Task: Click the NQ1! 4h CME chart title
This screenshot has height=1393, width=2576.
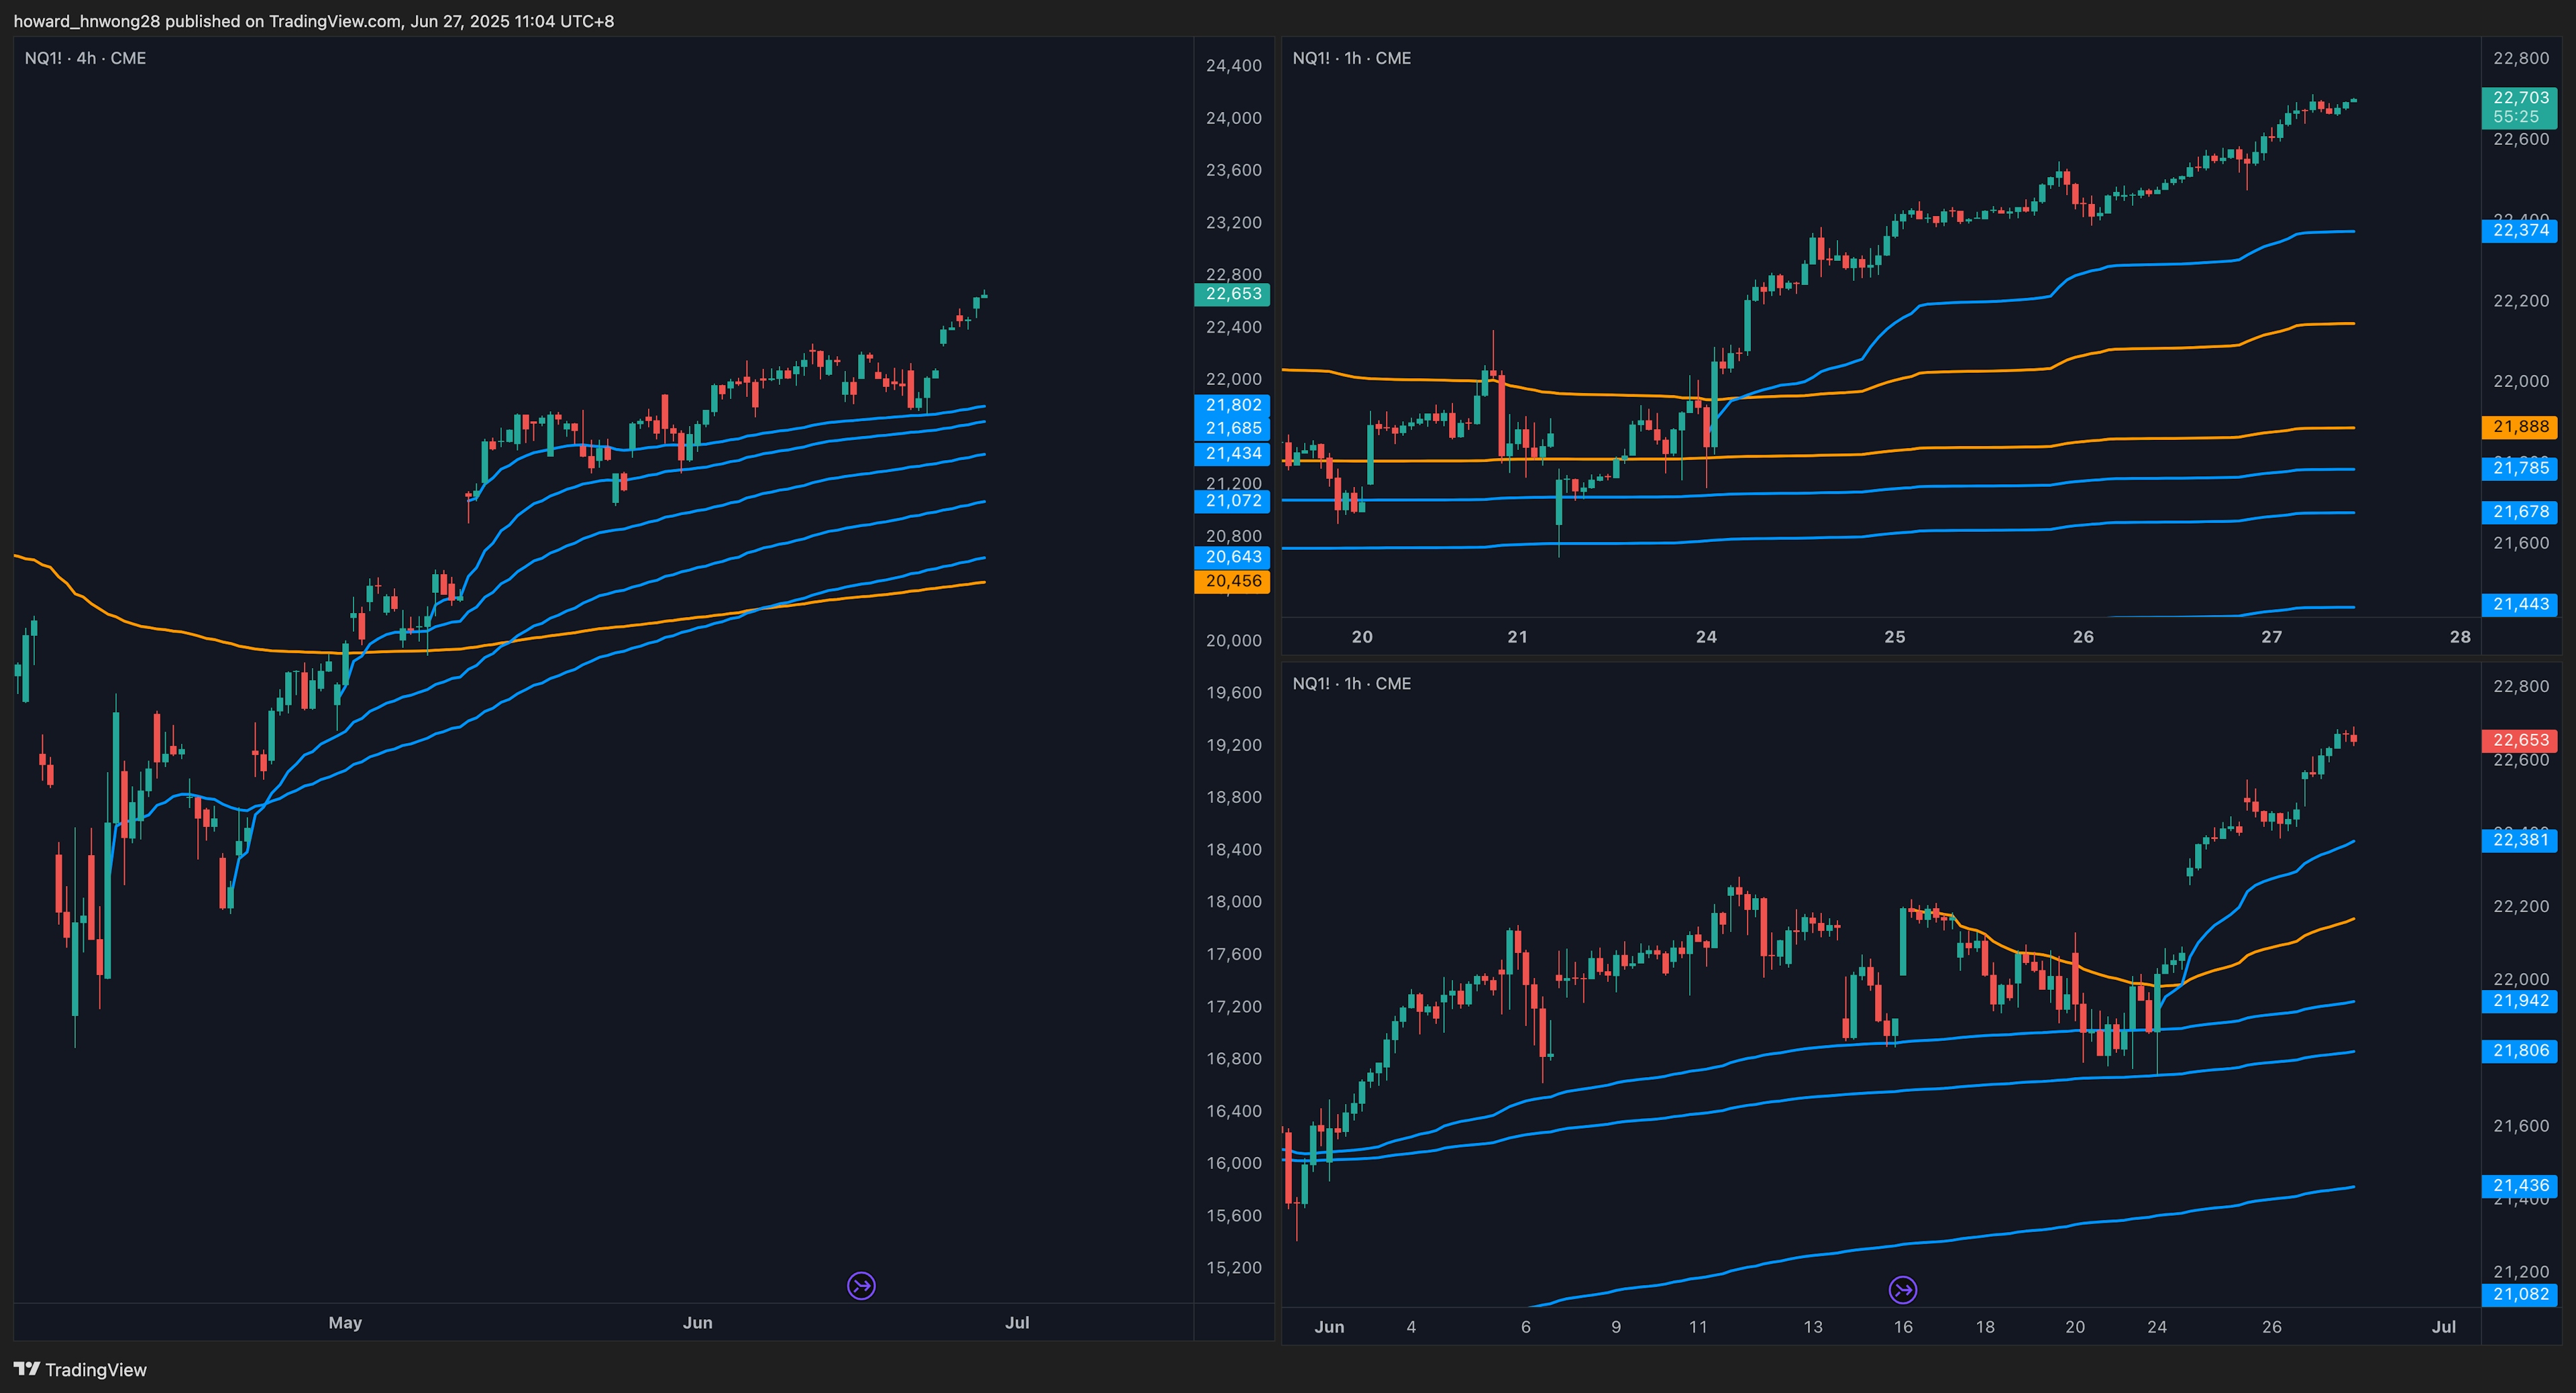Action: [x=85, y=58]
